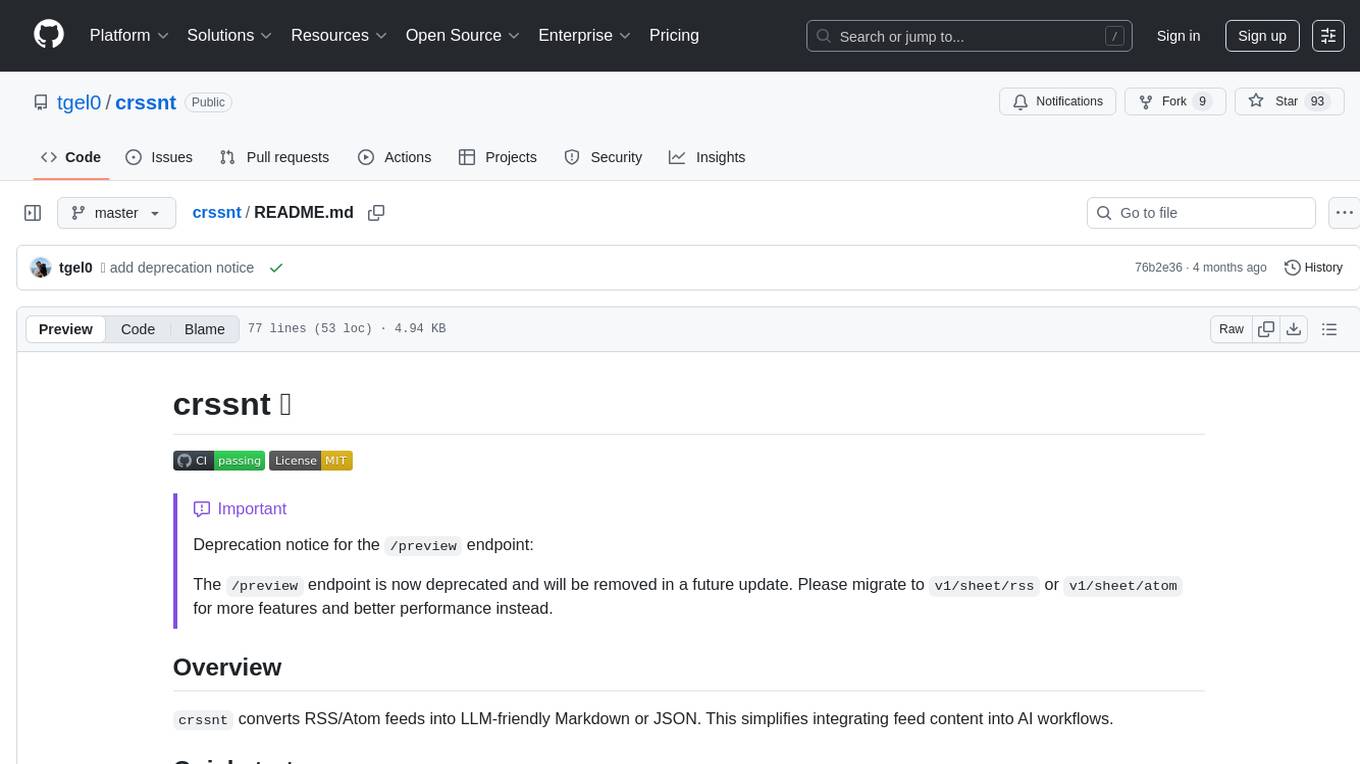Open the Pricing page

click(x=674, y=35)
